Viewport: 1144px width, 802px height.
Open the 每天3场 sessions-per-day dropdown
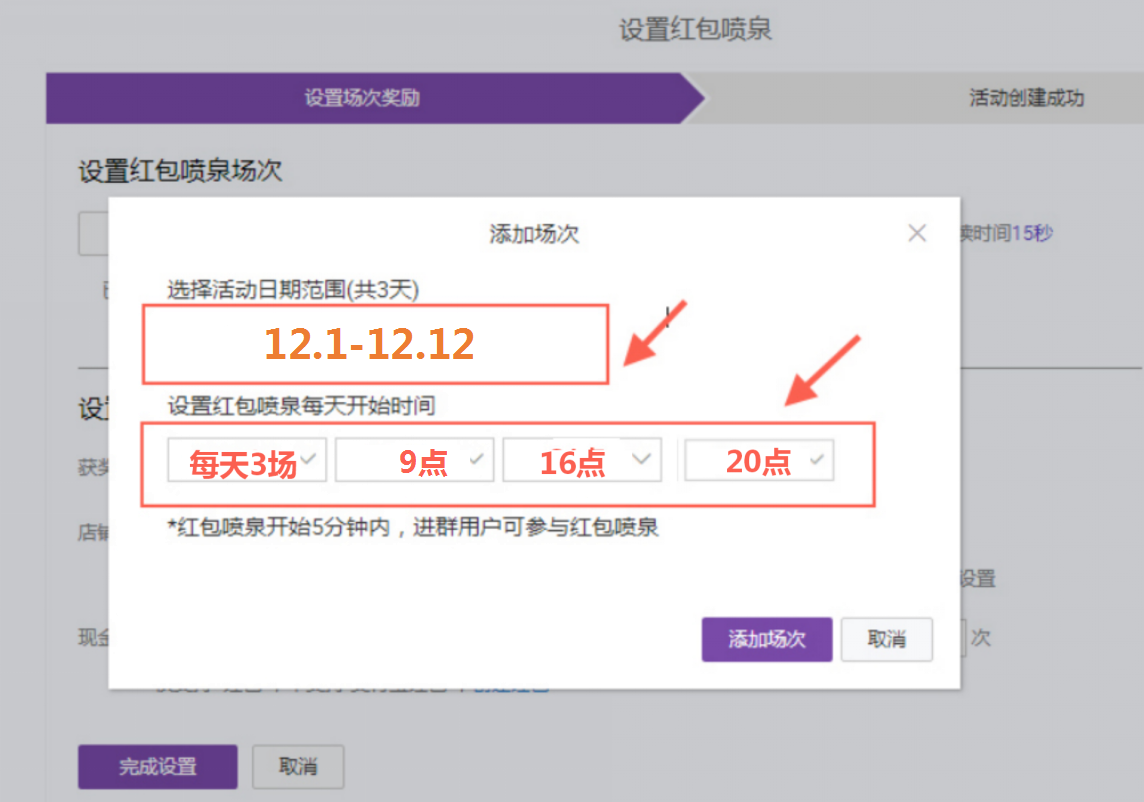pyautogui.click(x=247, y=462)
